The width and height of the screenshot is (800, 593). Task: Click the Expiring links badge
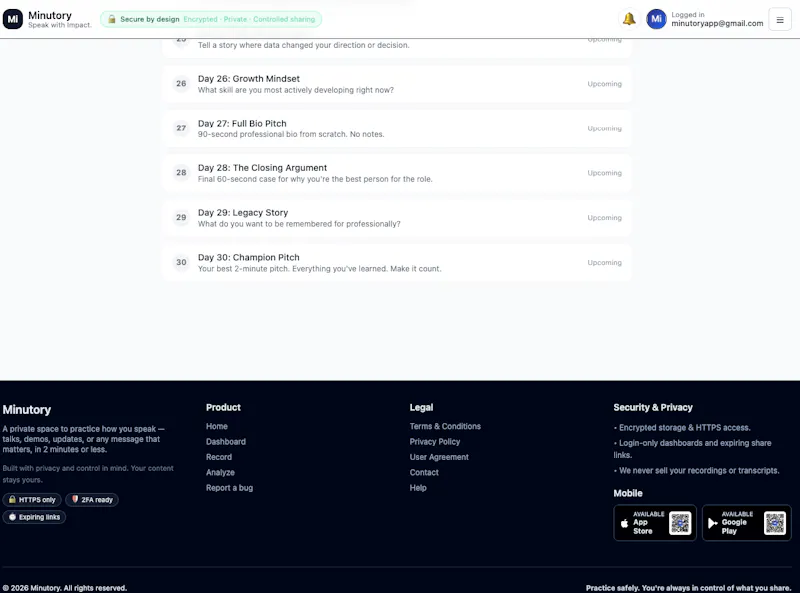[x=34, y=517]
